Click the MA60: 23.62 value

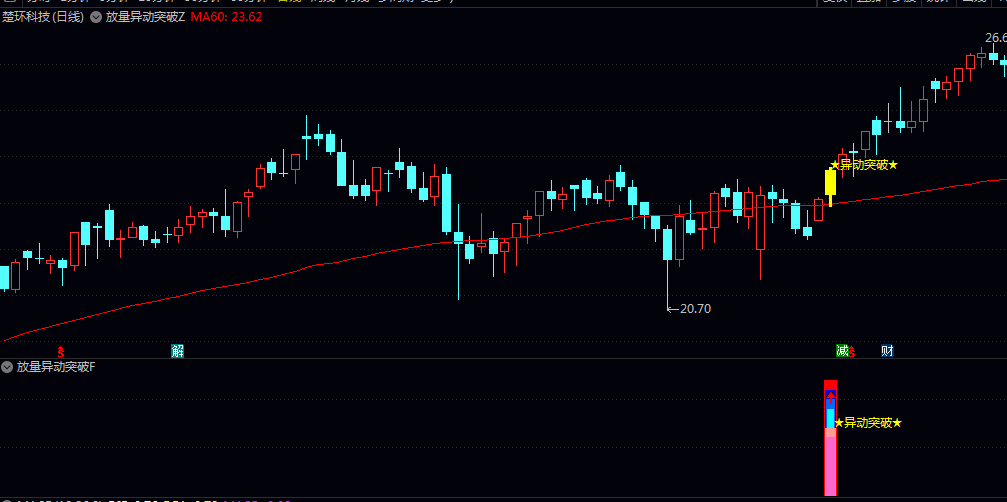tap(227, 17)
